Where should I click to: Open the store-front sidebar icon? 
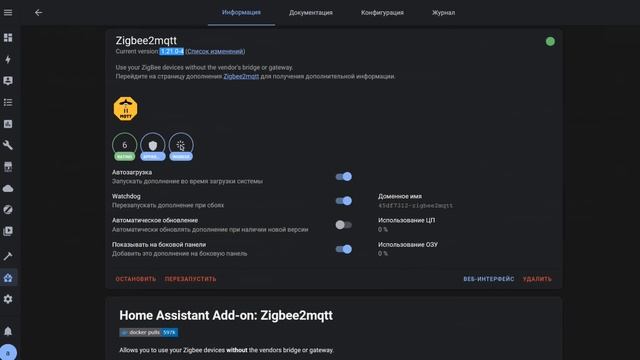[8, 167]
